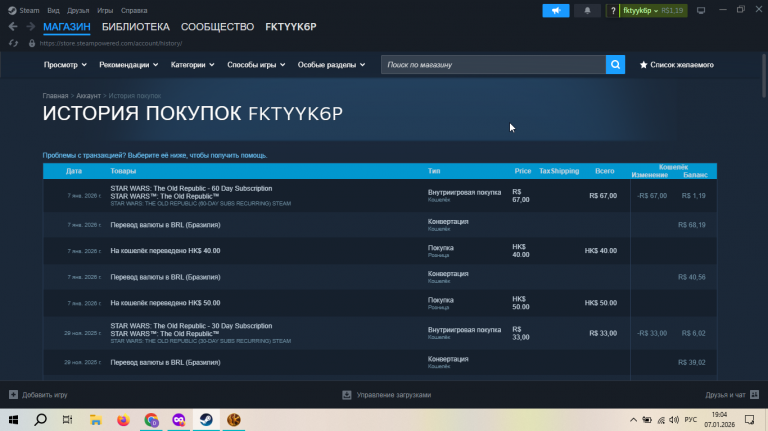Select the R$ 40,56 balance conversion row
Image resolution: width=768 pixels, height=431 pixels.
[380, 277]
